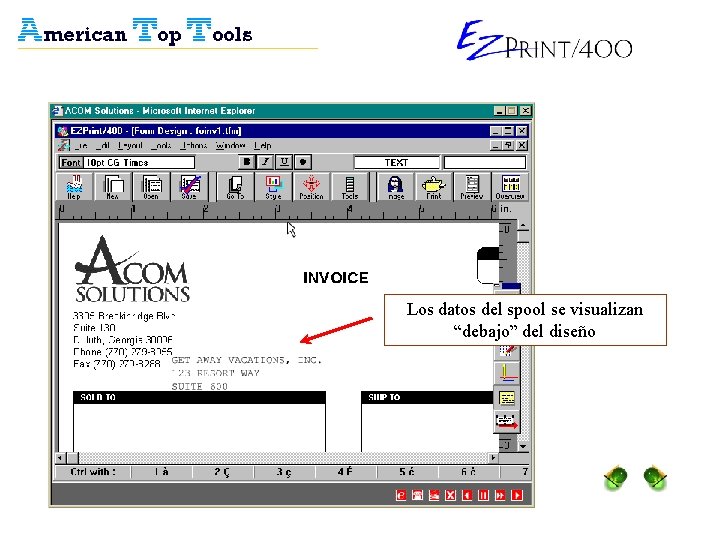Click the vertical scrollbar up arrow
The image size is (720, 540).
pos(523,226)
